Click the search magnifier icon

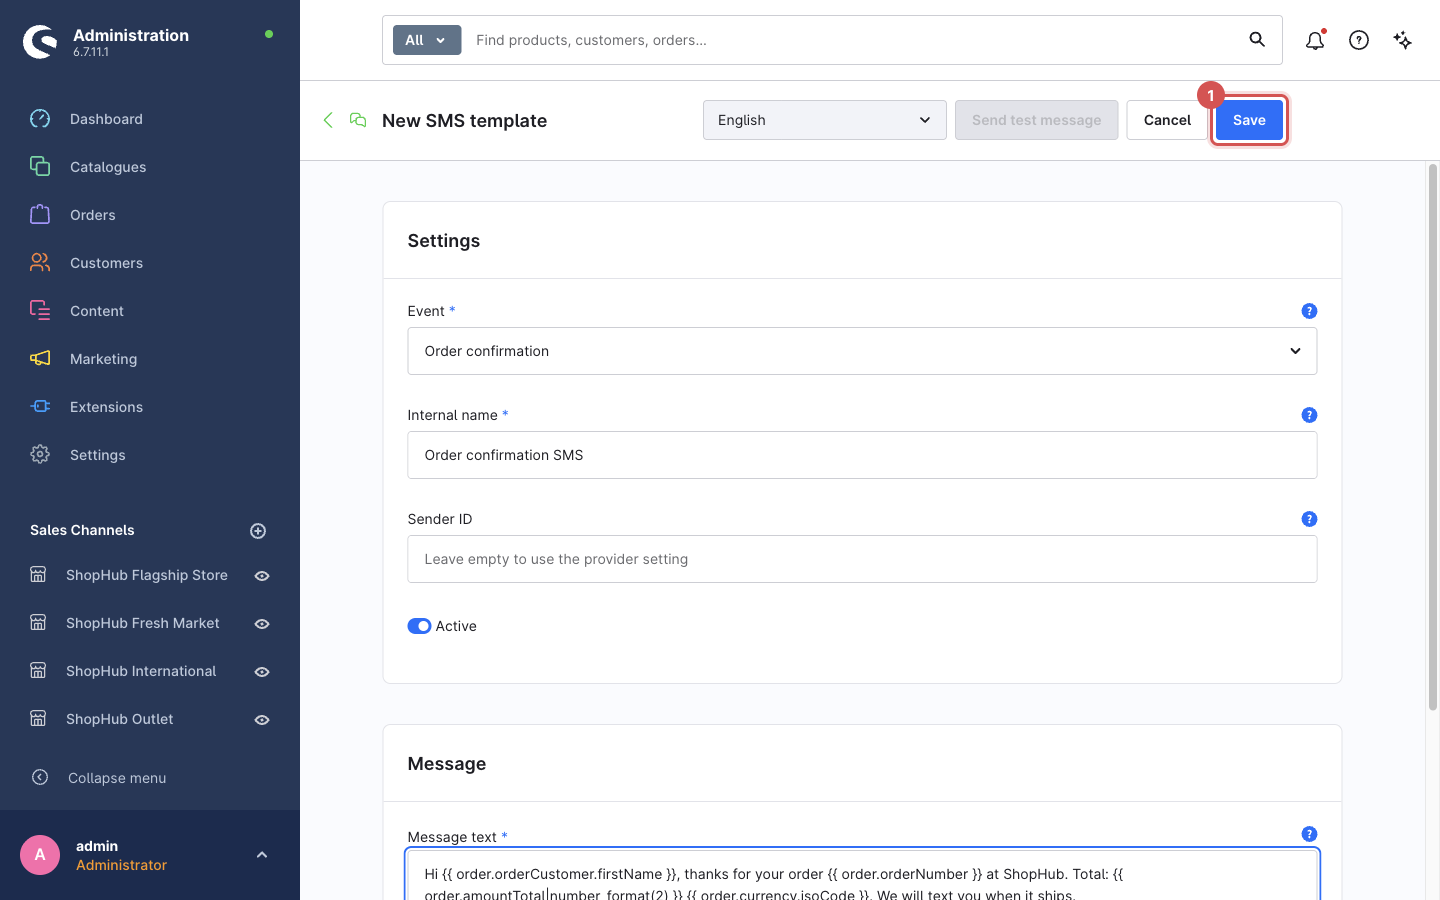pos(1257,40)
